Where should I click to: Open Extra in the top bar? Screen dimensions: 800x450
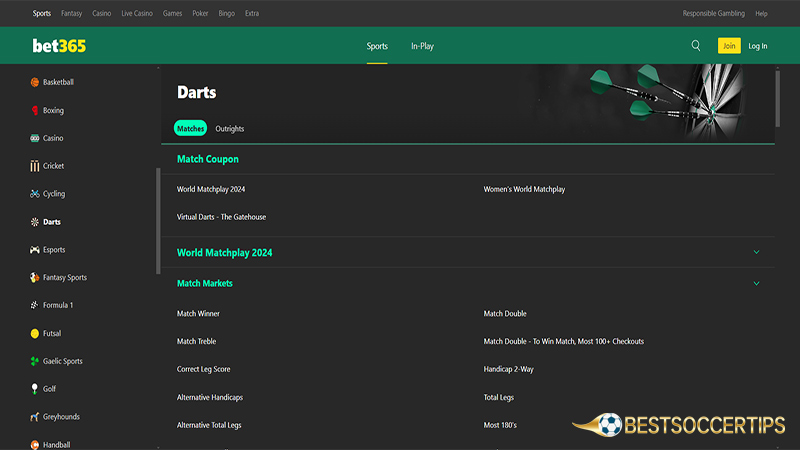pos(252,13)
